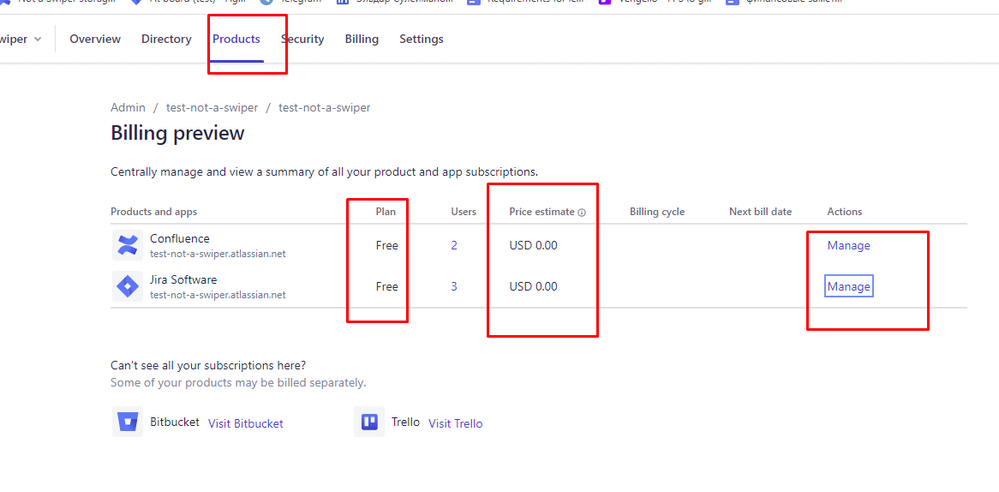999x492 pixels.
Task: Click the Products and apps column header
Action: coord(154,212)
